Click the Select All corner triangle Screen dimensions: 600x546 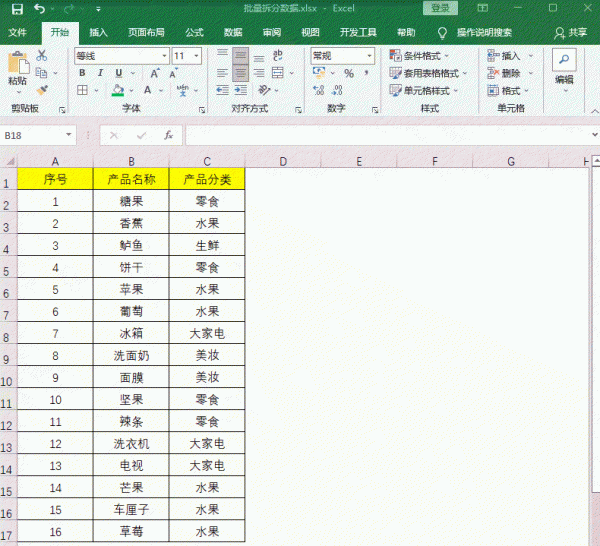pyautogui.click(x=10, y=161)
